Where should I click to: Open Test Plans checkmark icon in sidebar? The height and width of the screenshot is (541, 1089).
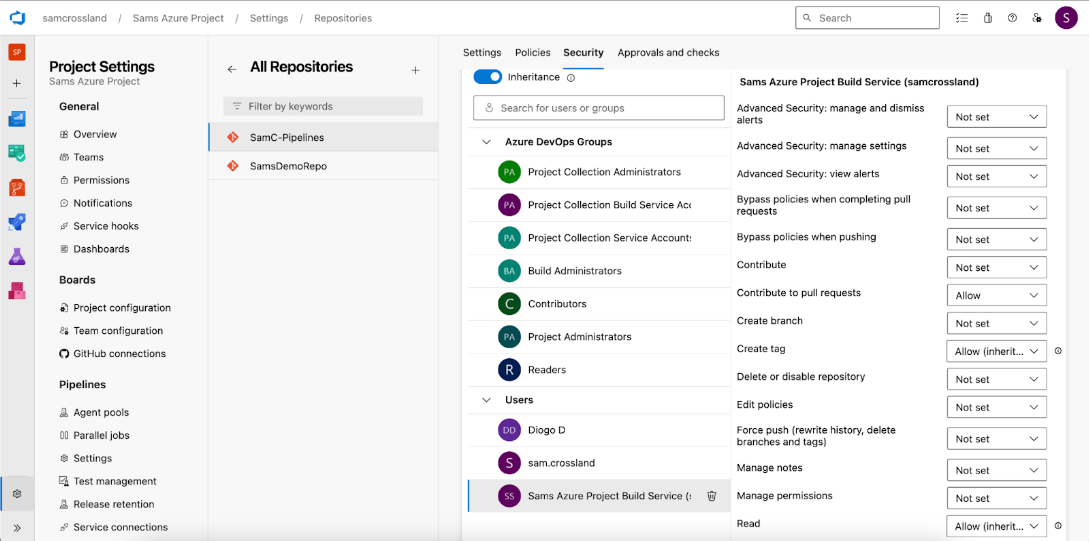17,153
